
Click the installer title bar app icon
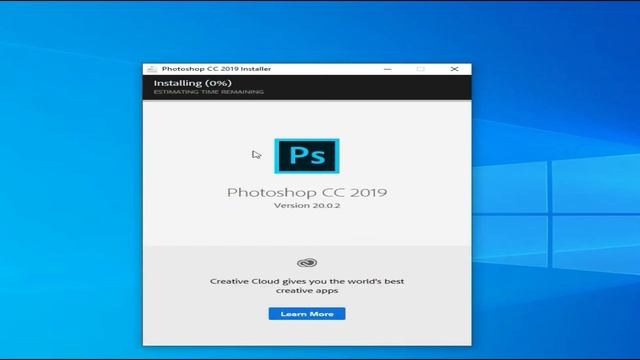coord(152,69)
